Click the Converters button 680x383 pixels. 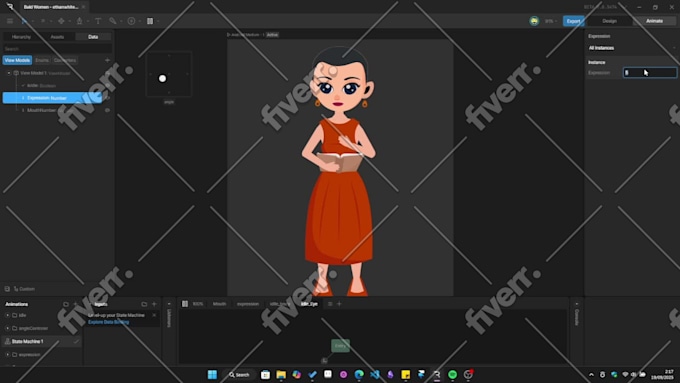(65, 60)
